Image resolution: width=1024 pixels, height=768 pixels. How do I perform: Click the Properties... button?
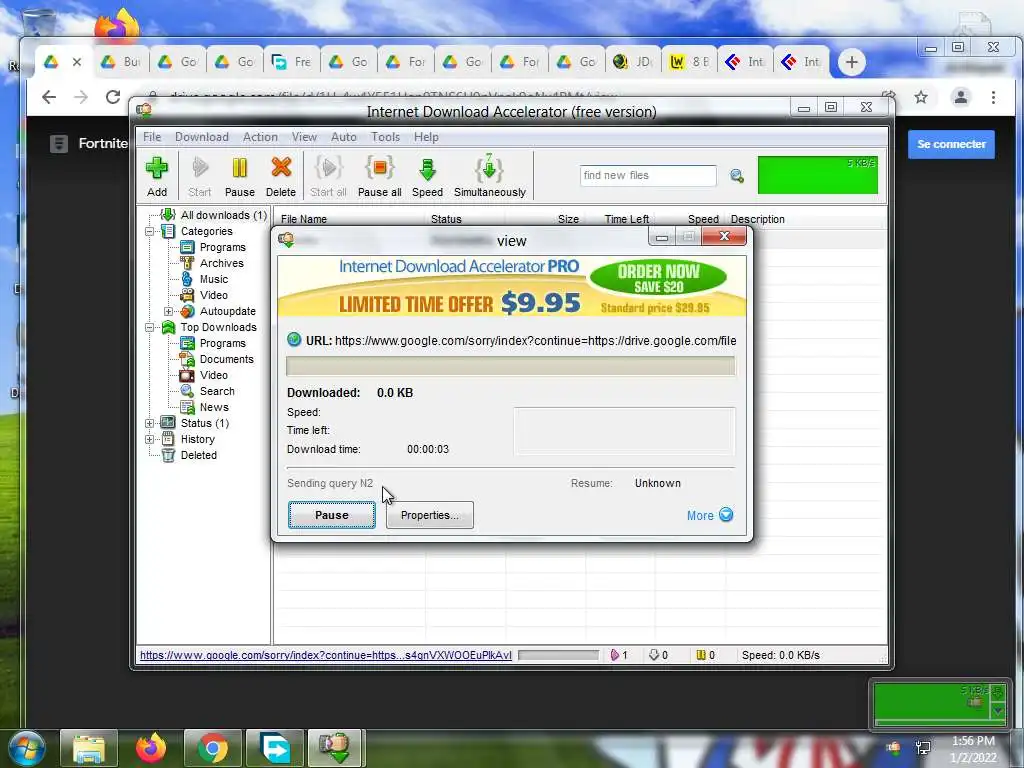coord(430,515)
